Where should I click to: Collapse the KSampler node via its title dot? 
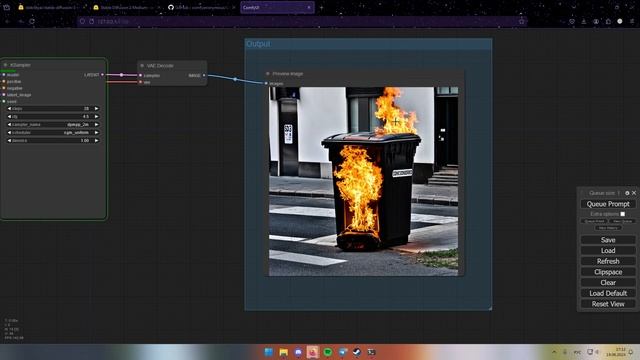pyautogui.click(x=6, y=65)
